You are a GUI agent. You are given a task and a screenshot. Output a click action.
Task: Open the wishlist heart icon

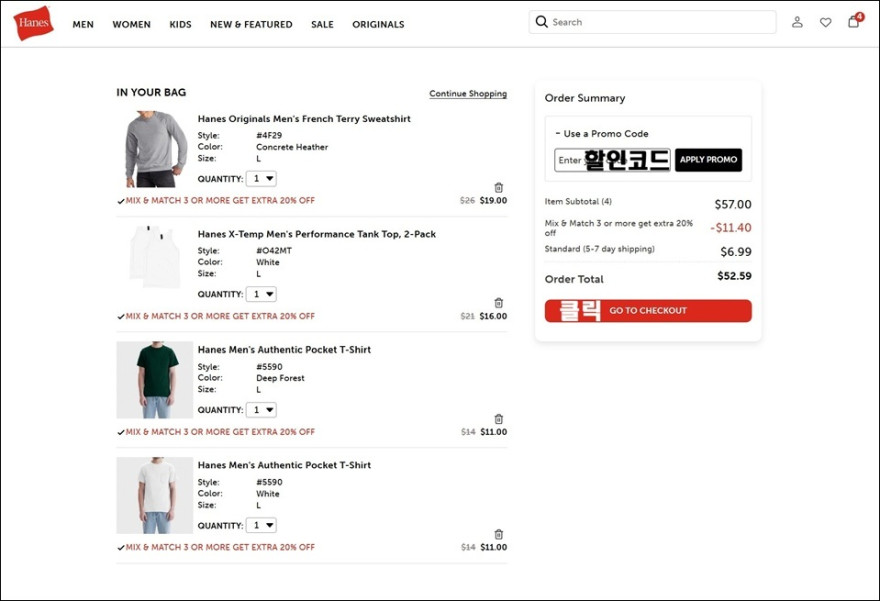click(x=825, y=22)
